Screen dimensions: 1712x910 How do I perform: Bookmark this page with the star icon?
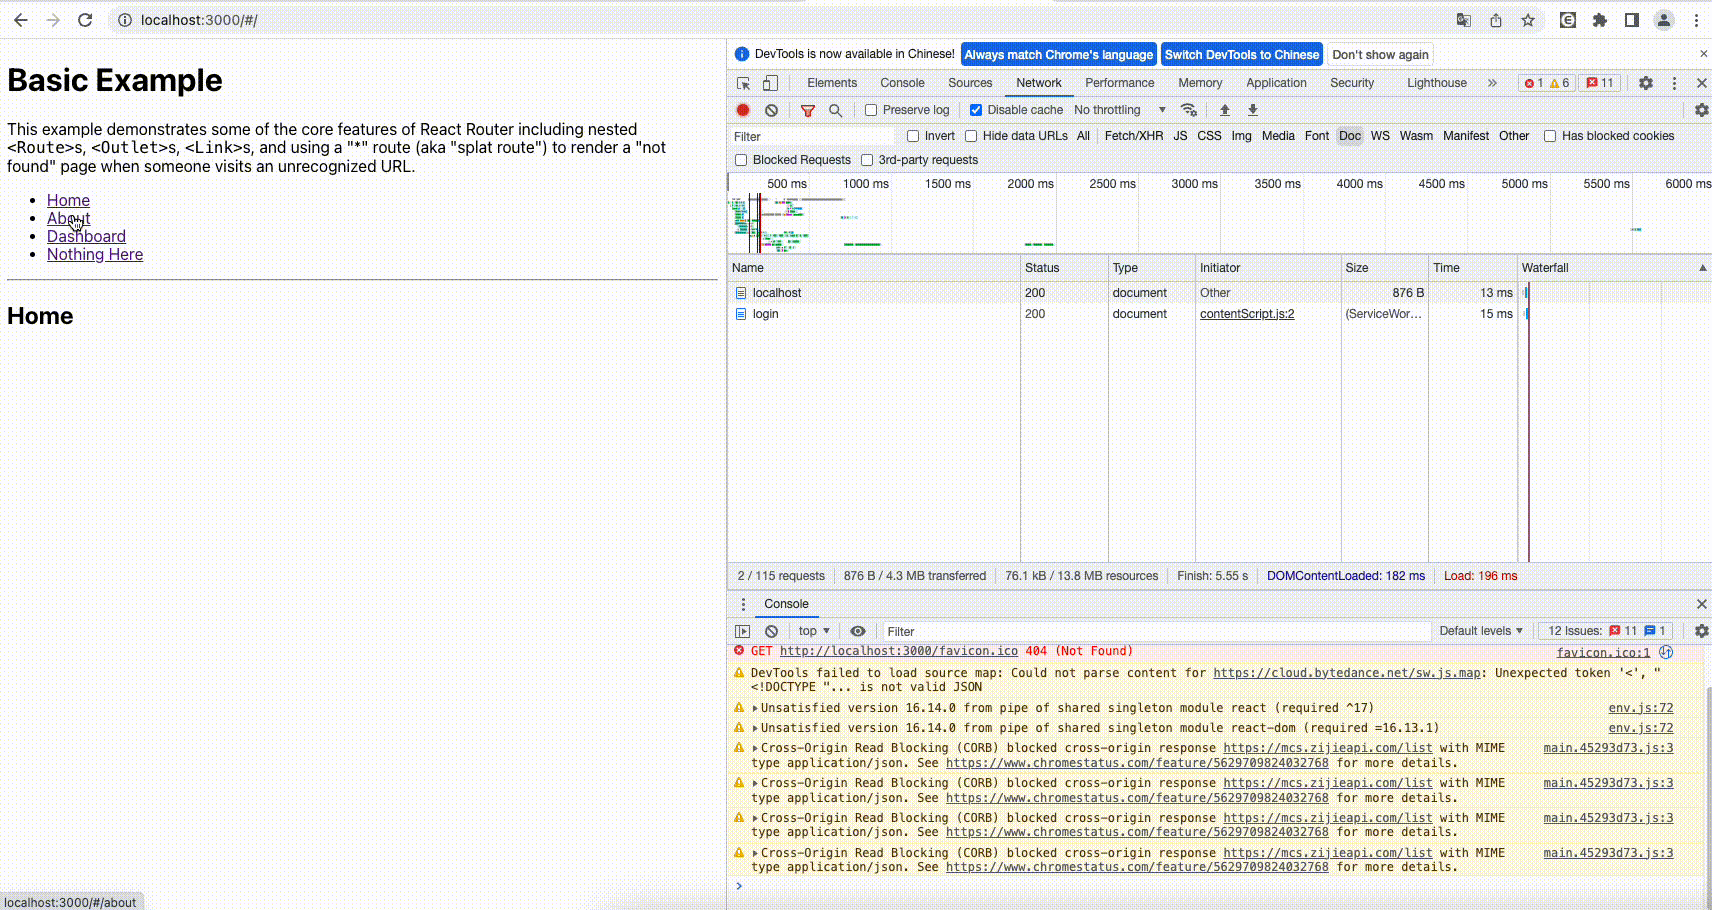coord(1528,20)
